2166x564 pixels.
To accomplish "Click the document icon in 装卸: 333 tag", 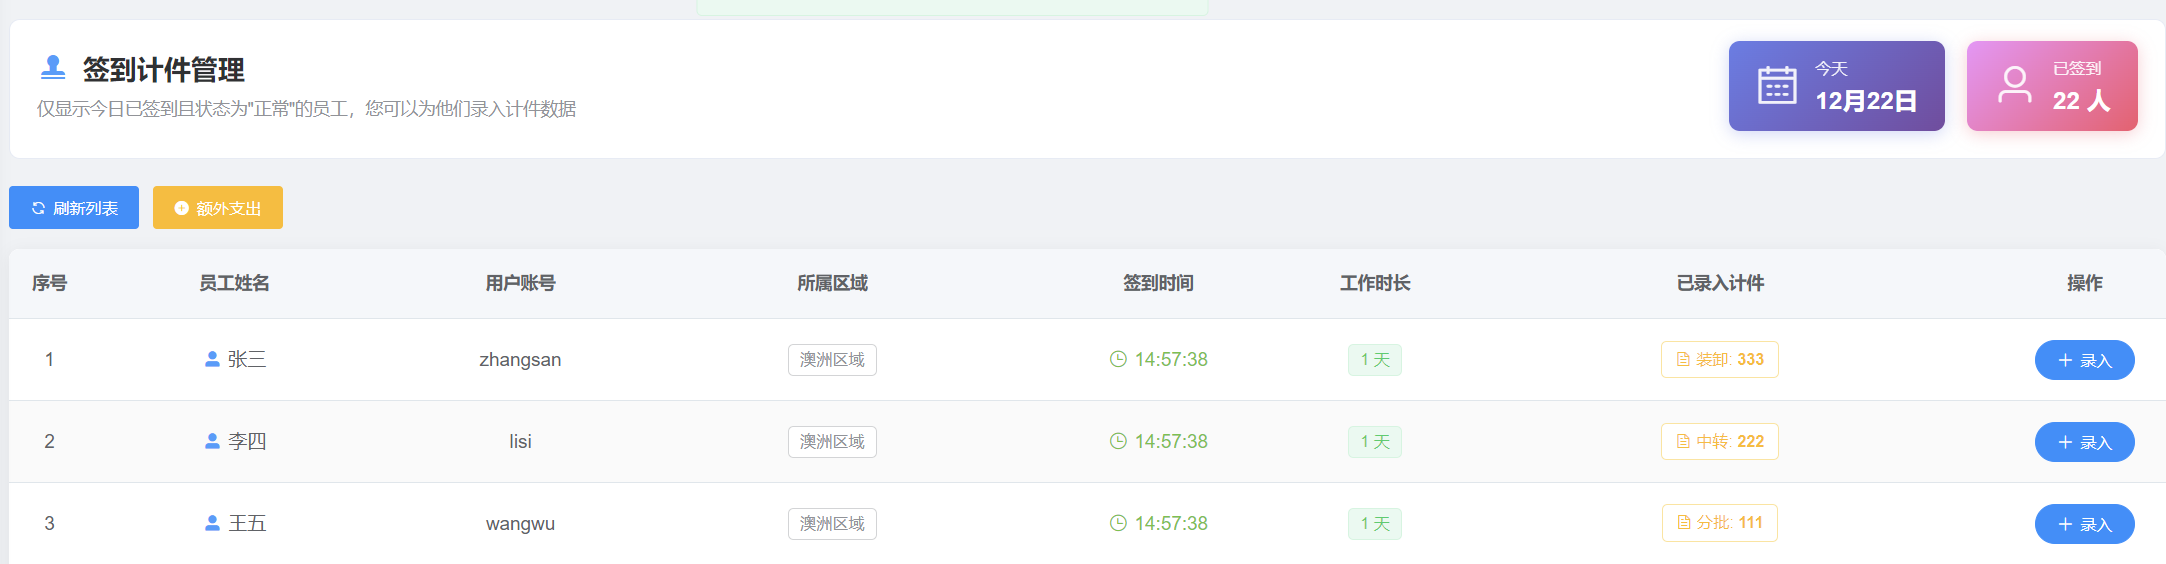I will pos(1683,360).
